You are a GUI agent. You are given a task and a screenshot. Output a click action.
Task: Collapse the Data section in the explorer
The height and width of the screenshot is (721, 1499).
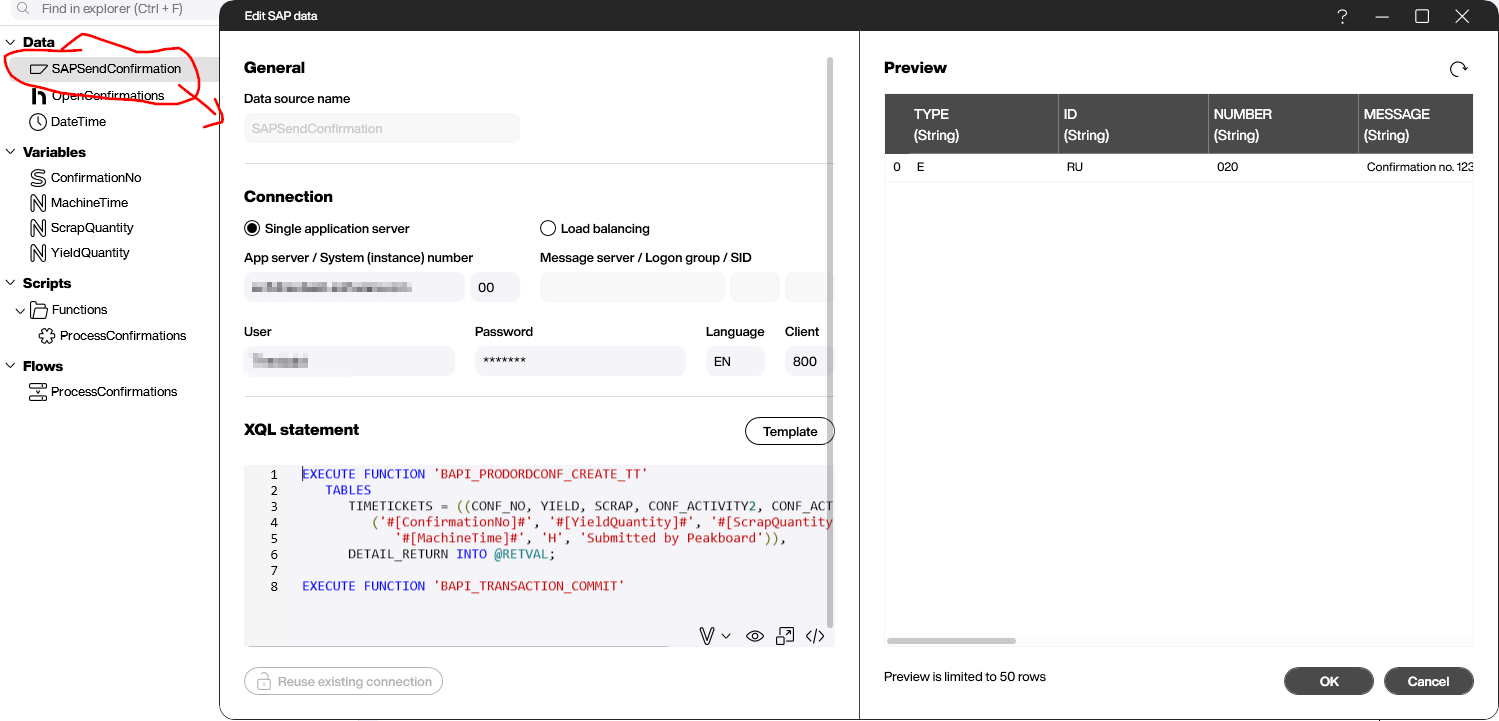[10, 42]
